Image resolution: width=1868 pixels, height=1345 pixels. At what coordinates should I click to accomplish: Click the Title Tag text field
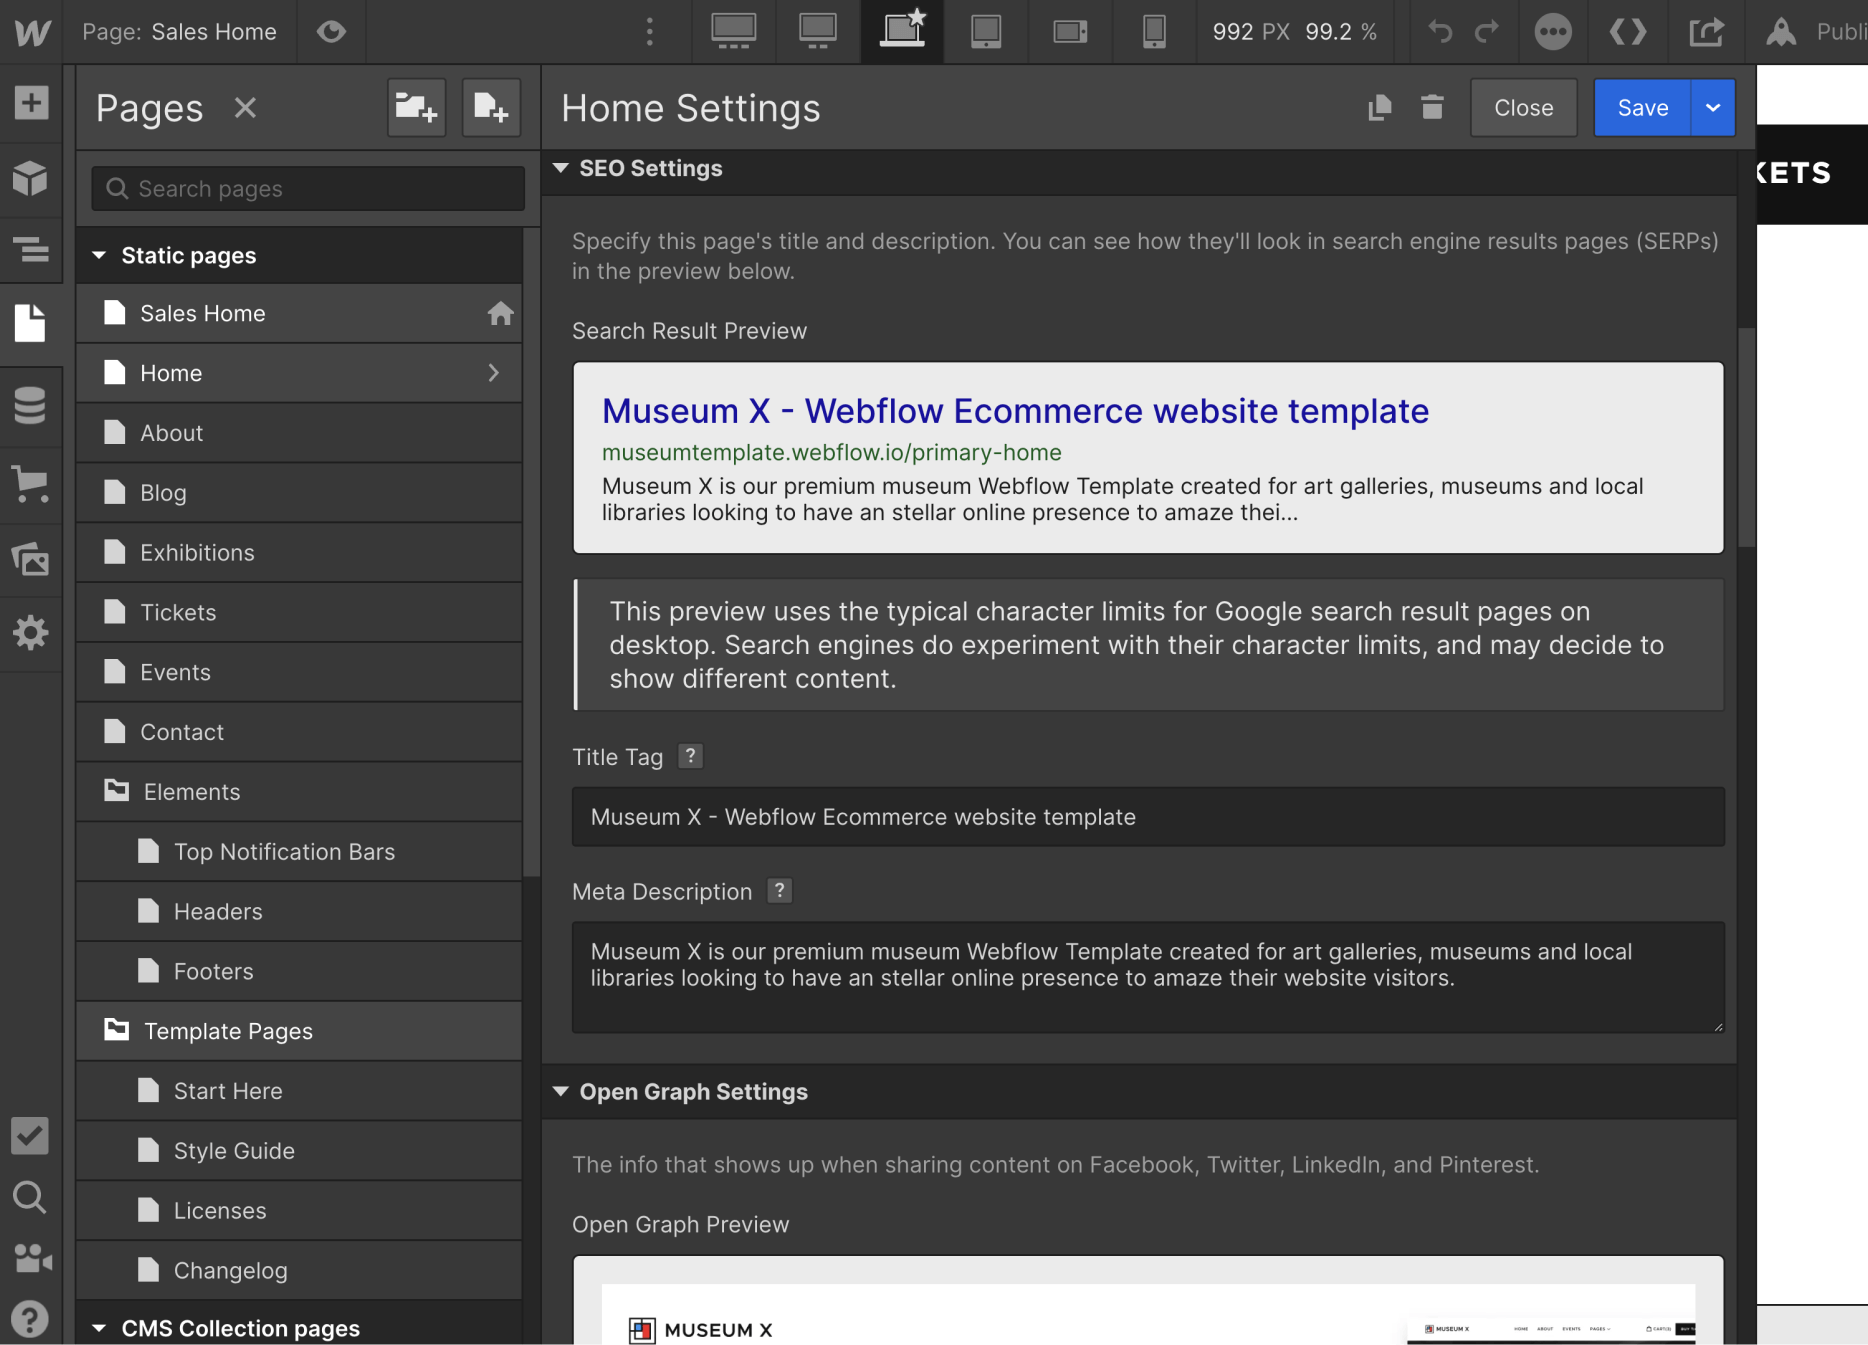1148,817
